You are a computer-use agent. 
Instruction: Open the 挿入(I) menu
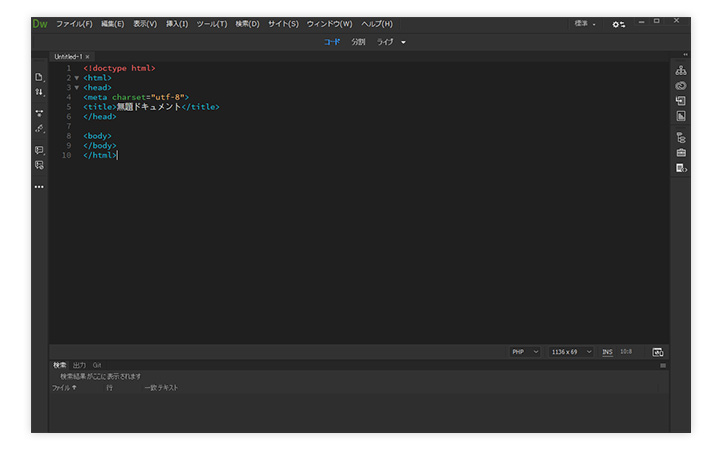tap(177, 24)
